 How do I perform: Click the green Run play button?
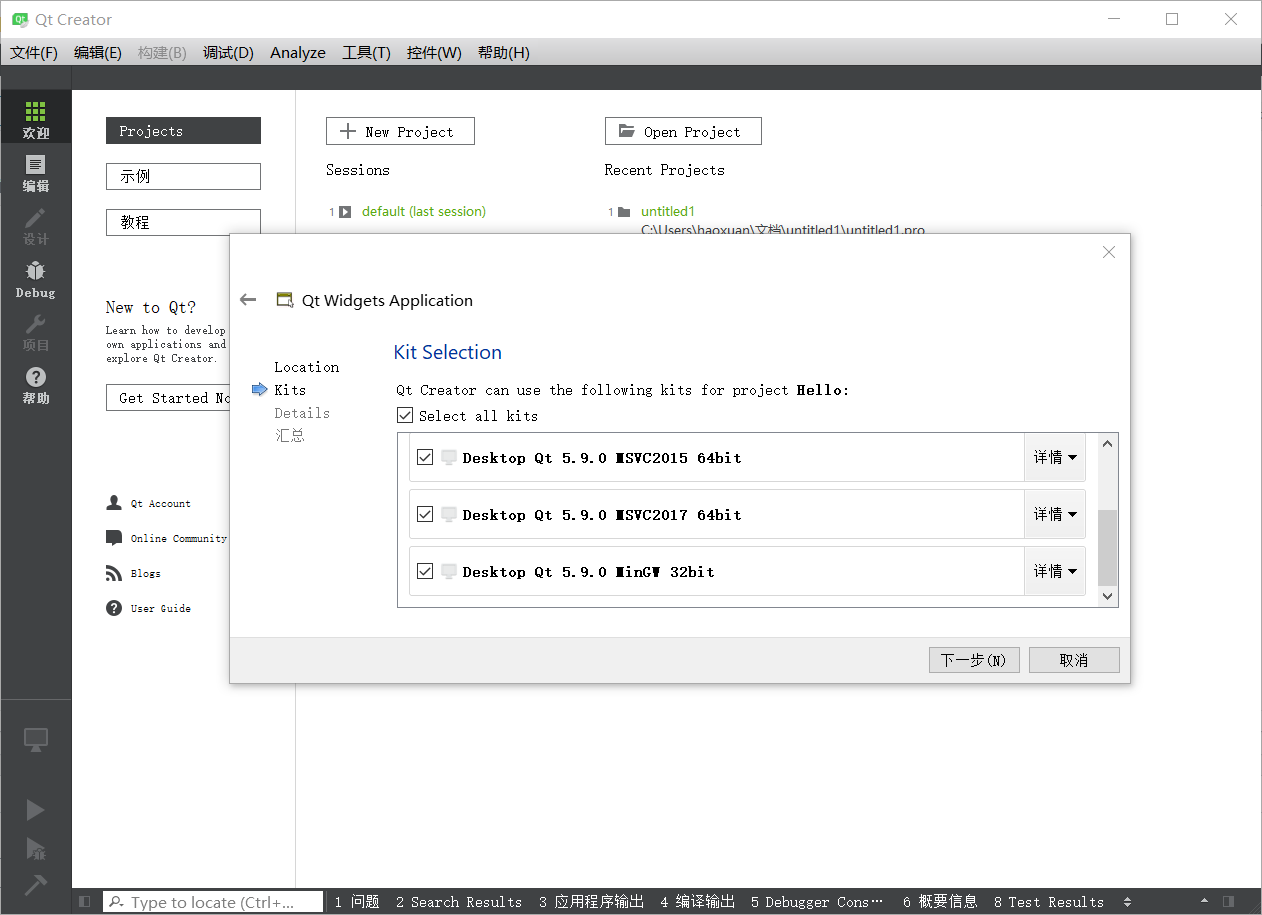pos(35,809)
